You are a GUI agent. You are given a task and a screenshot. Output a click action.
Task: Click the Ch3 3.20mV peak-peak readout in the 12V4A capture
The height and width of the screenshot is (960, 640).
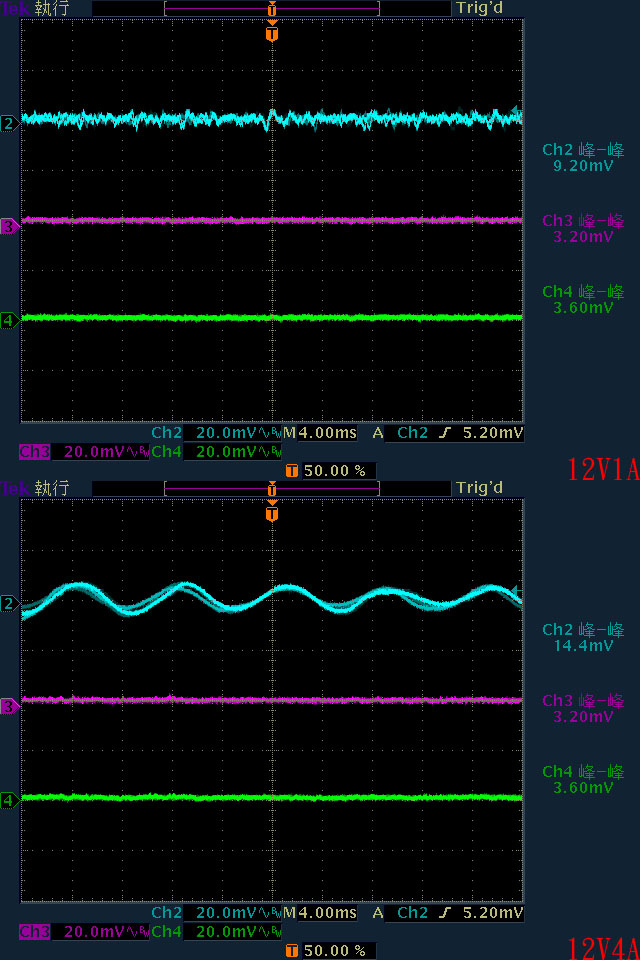click(583, 716)
